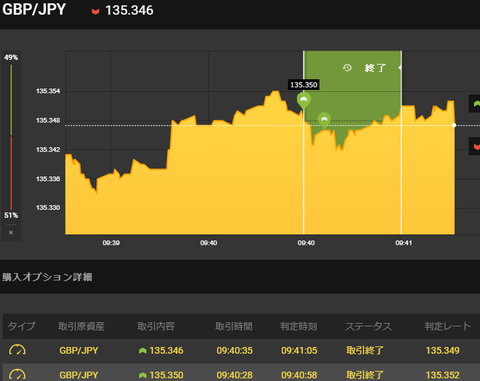480x381 pixels.
Task: Click the 終了 label in green zone
Action: click(x=375, y=68)
